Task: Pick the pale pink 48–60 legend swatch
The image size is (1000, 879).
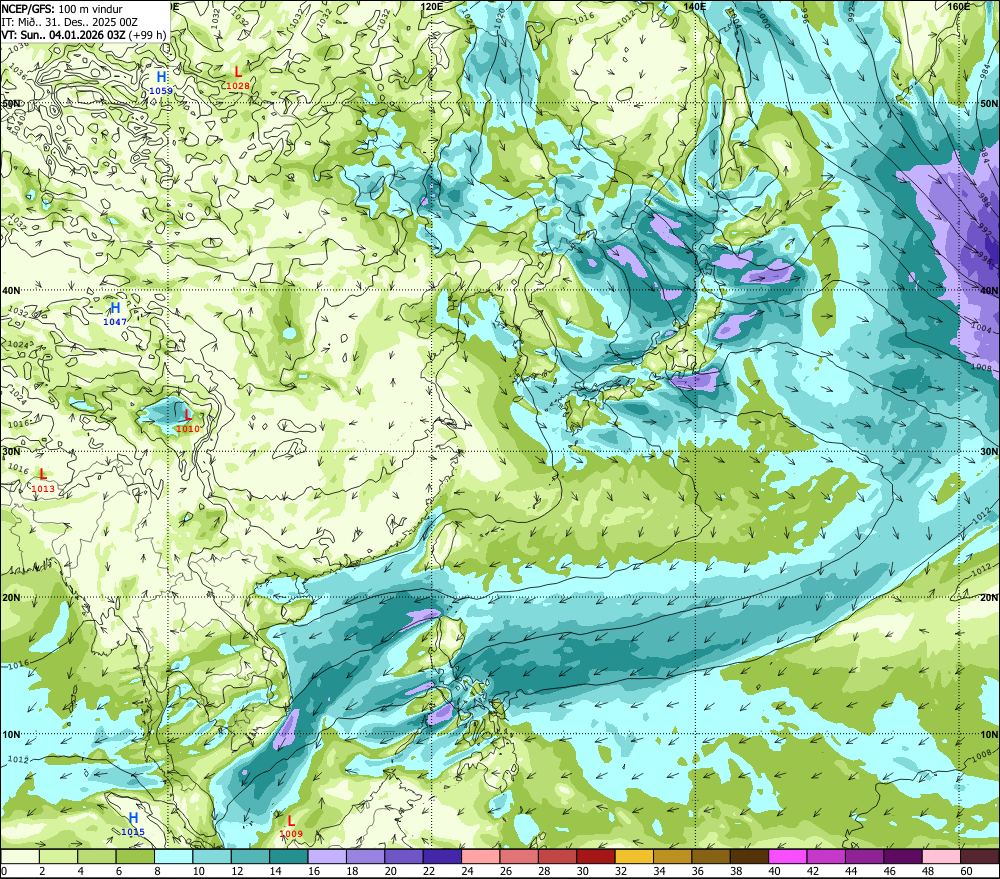Action: (x=941, y=856)
